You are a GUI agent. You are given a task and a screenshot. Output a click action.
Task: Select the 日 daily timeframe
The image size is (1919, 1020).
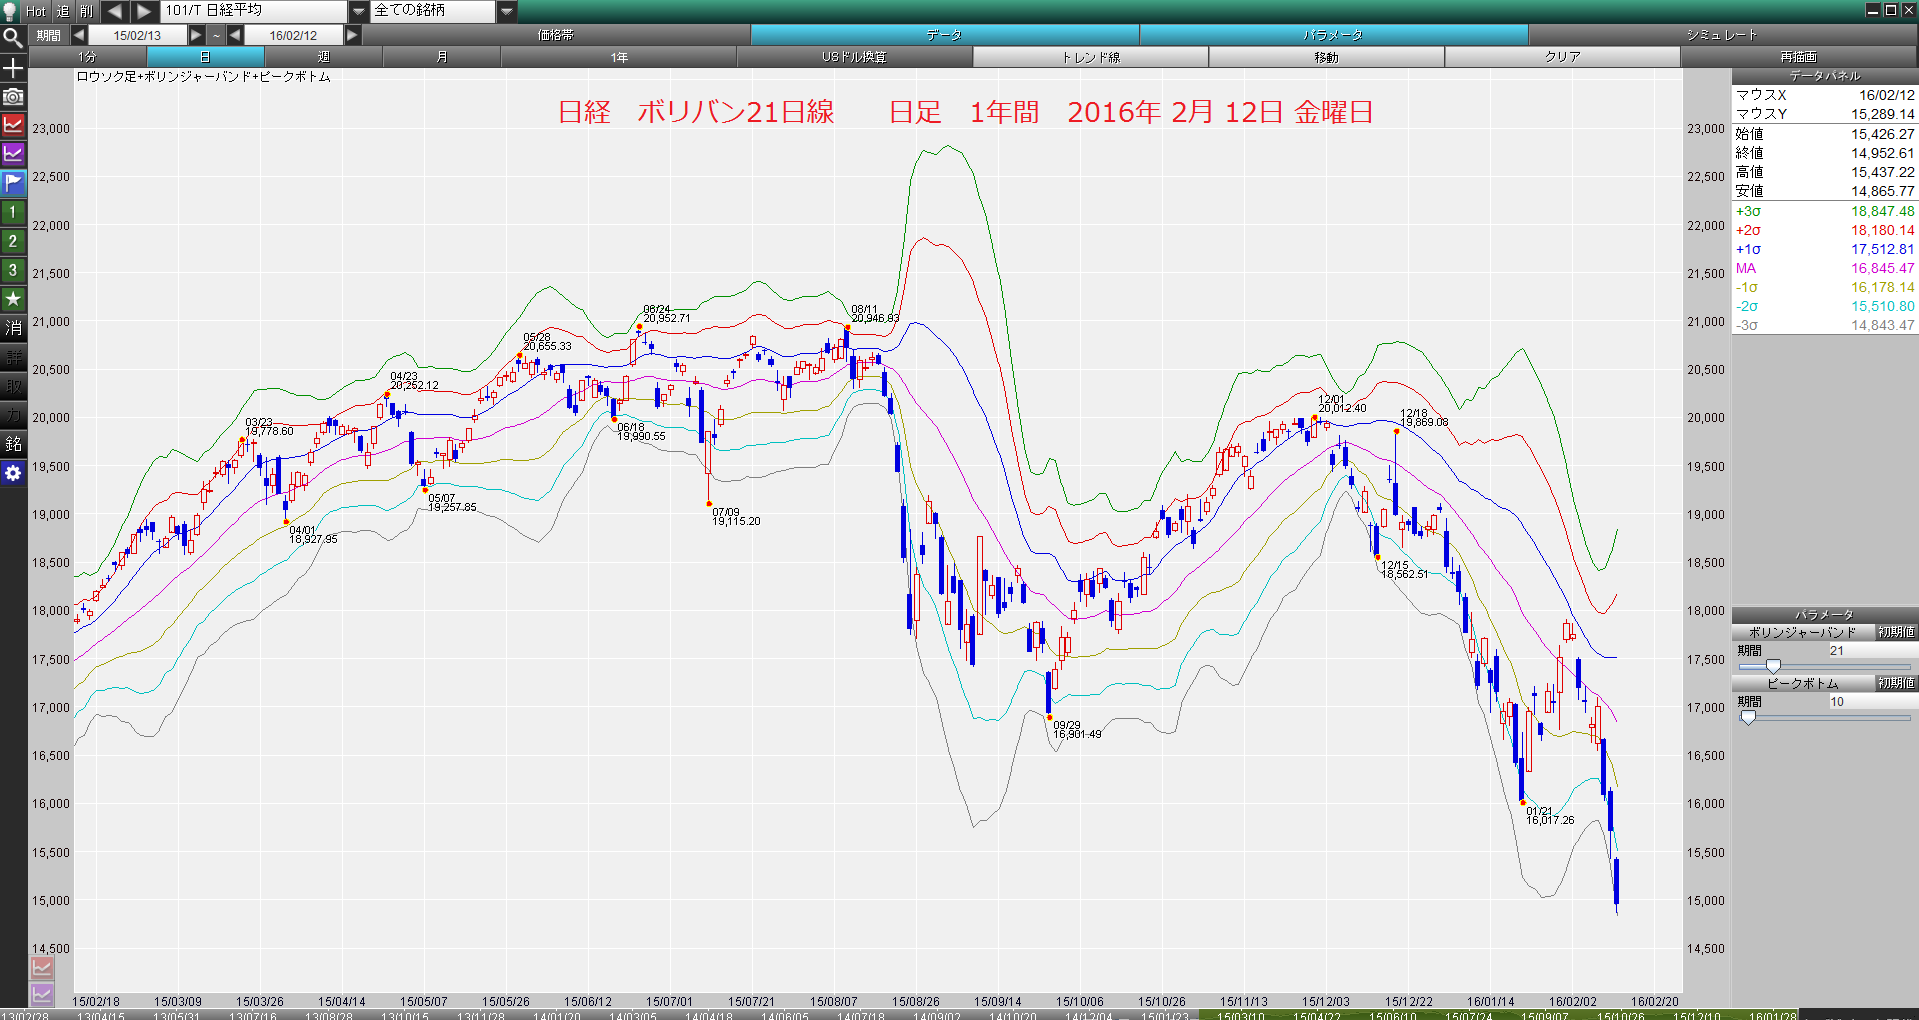click(205, 57)
